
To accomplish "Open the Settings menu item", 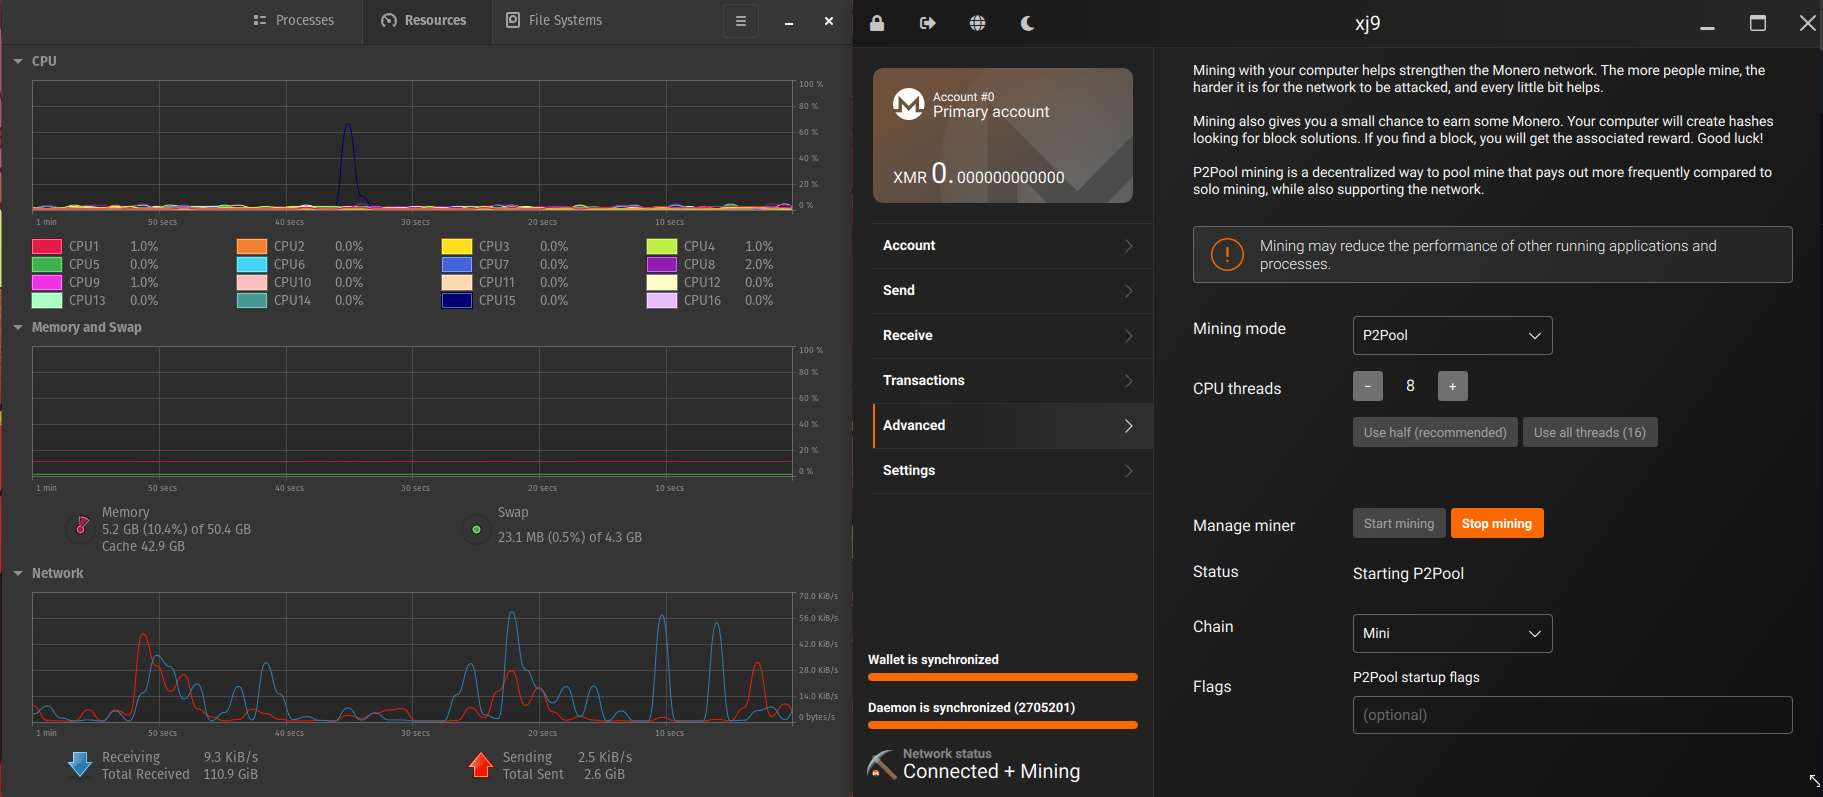I will click(x=1012, y=471).
